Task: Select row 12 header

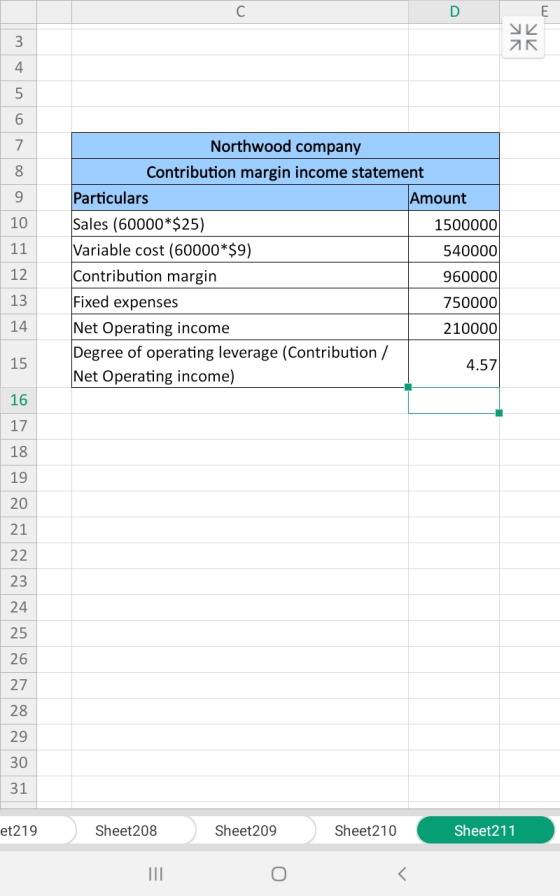Action: coord(18,275)
